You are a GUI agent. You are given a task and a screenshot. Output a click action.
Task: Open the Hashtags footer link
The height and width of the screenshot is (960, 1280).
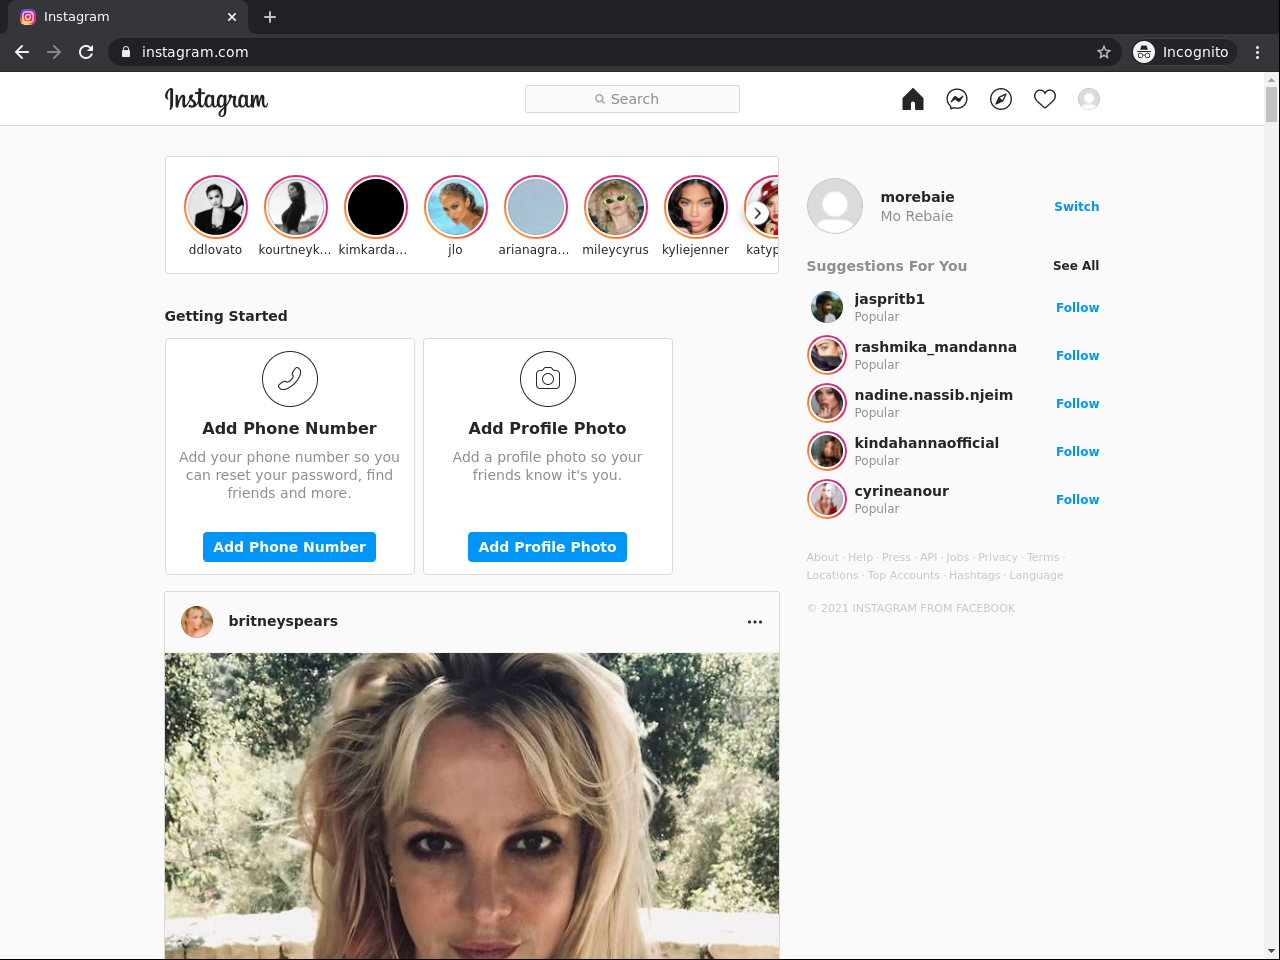pos(975,576)
